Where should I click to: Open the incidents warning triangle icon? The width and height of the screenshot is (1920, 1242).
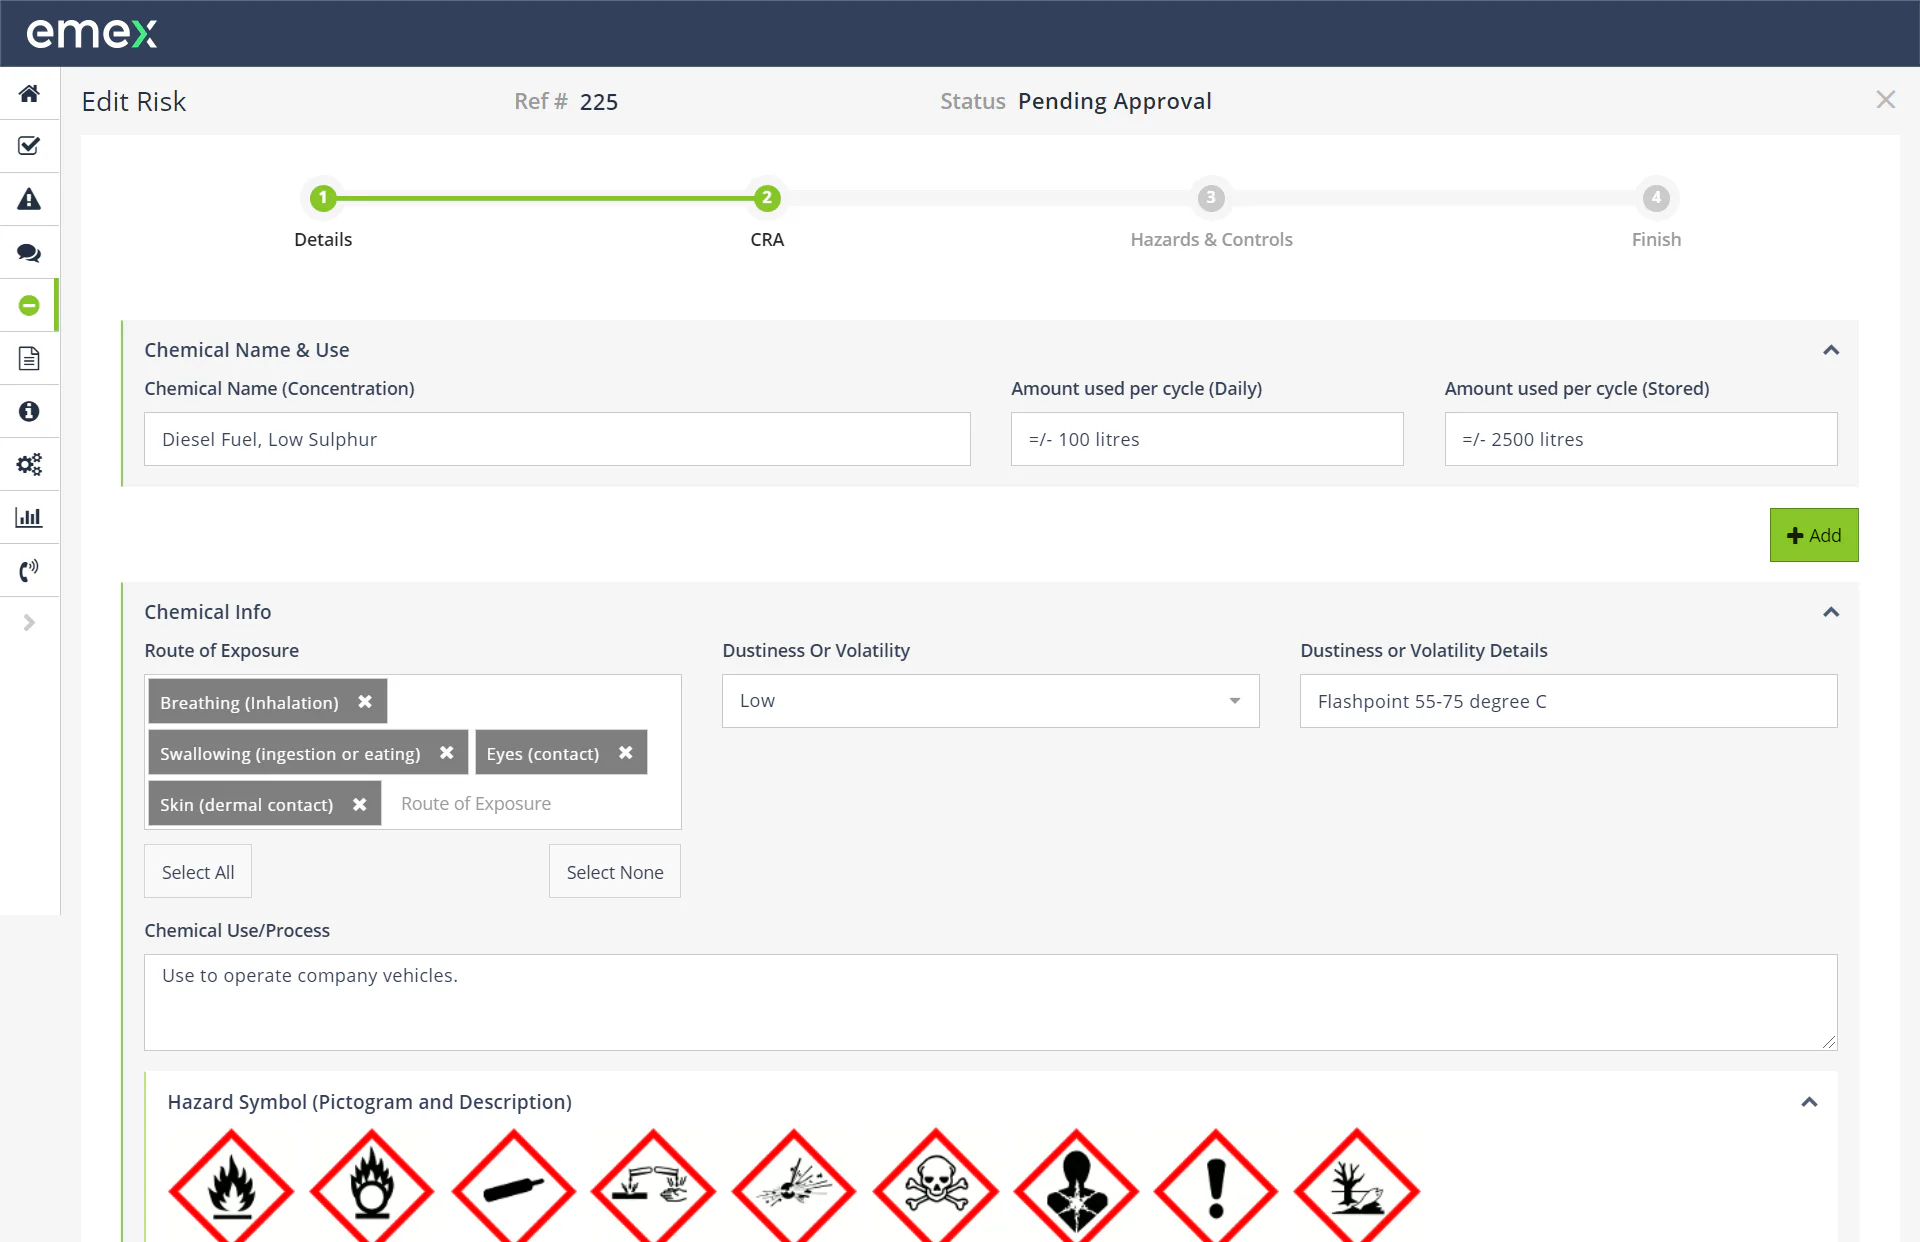[29, 199]
